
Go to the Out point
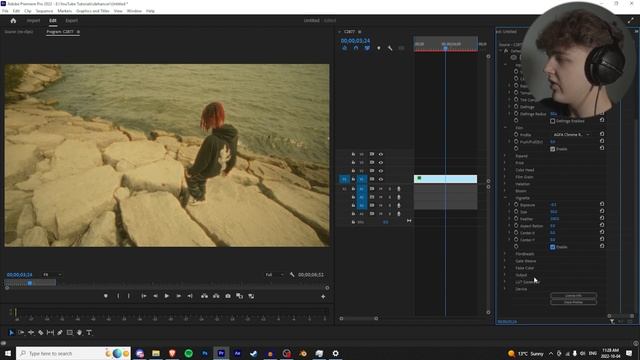(x=190, y=296)
